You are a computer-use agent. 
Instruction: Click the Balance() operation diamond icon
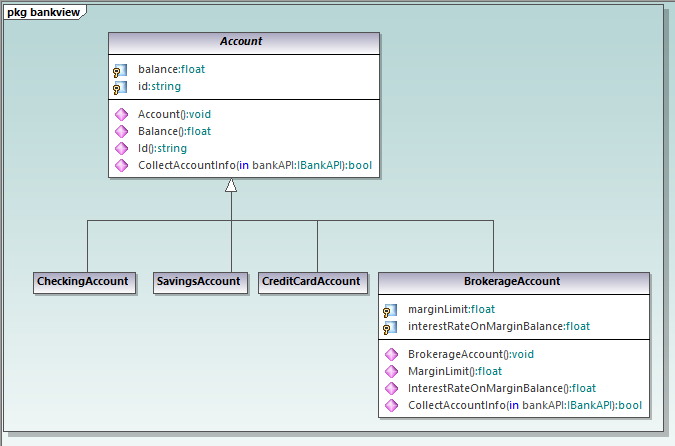tap(121, 131)
